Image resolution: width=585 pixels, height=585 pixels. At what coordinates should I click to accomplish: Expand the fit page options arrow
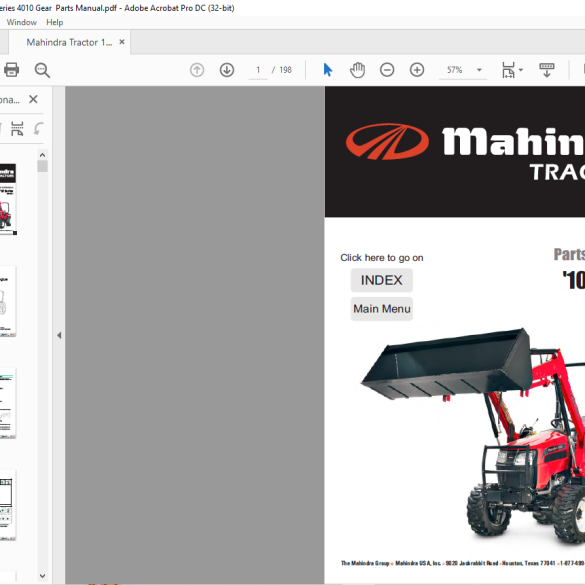(521, 70)
